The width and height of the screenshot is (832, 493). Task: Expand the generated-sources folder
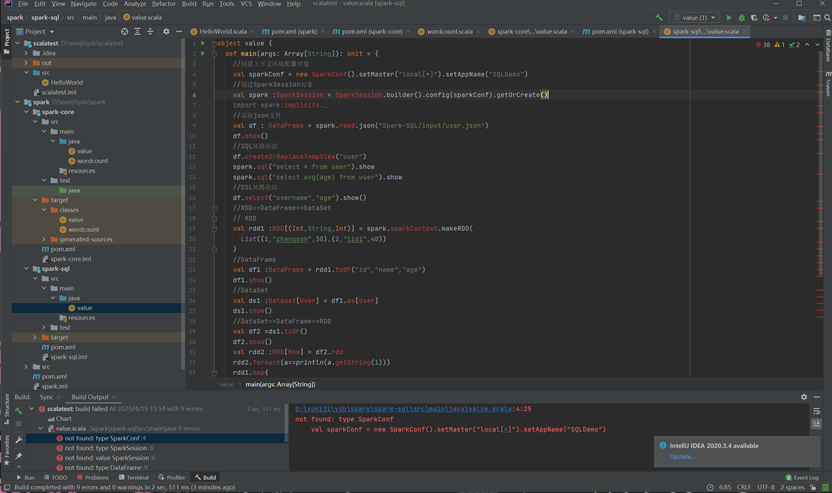pyautogui.click(x=44, y=239)
